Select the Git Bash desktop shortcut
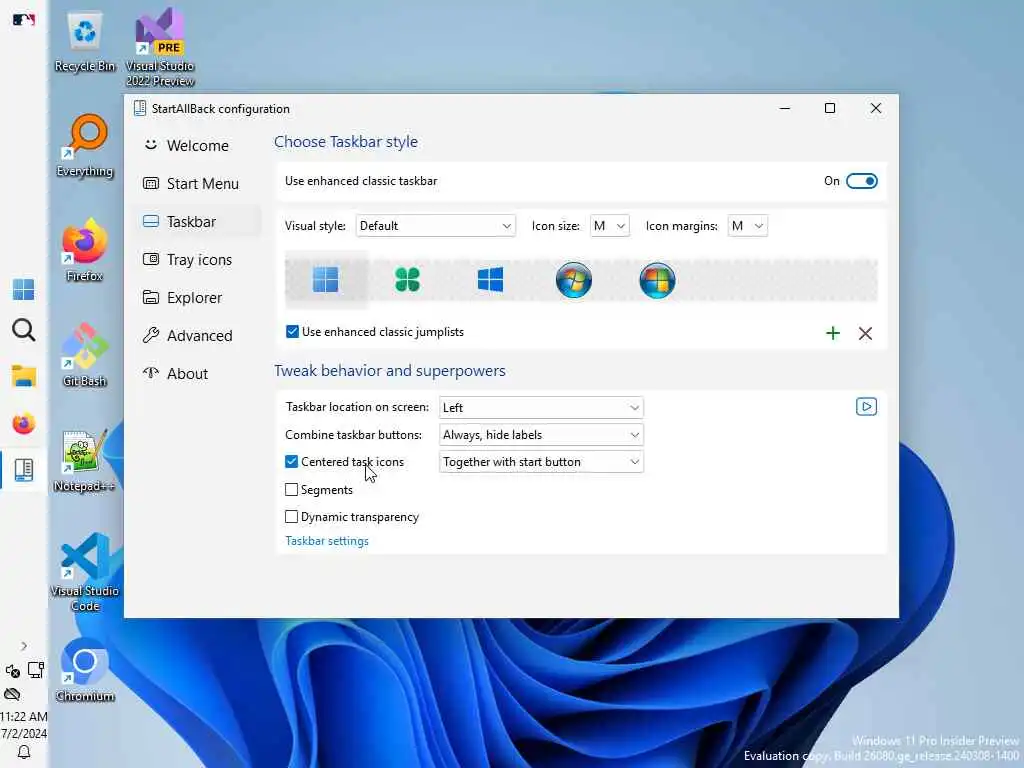Viewport: 1024px width, 768px height. click(x=85, y=356)
